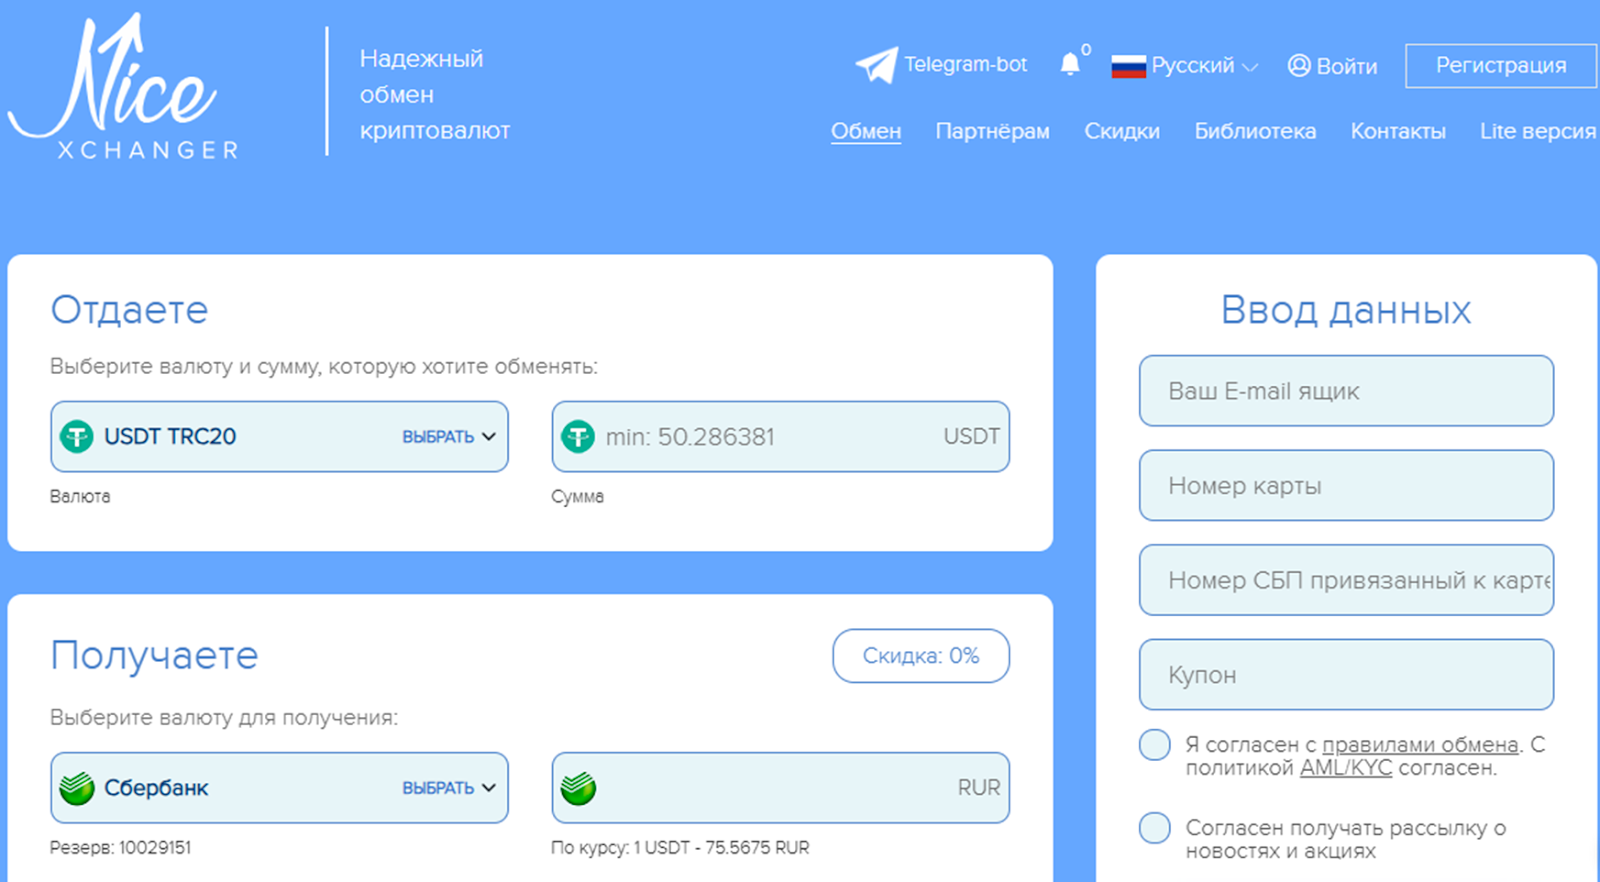Click the Резерв: 10029151 text
Image resolution: width=1600 pixels, height=882 pixels.
(x=120, y=848)
